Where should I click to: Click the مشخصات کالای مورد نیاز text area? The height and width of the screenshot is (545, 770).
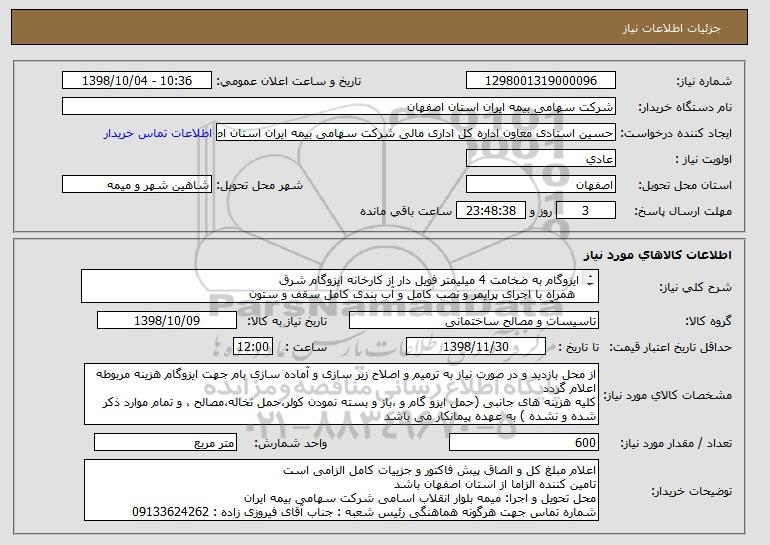click(x=341, y=394)
